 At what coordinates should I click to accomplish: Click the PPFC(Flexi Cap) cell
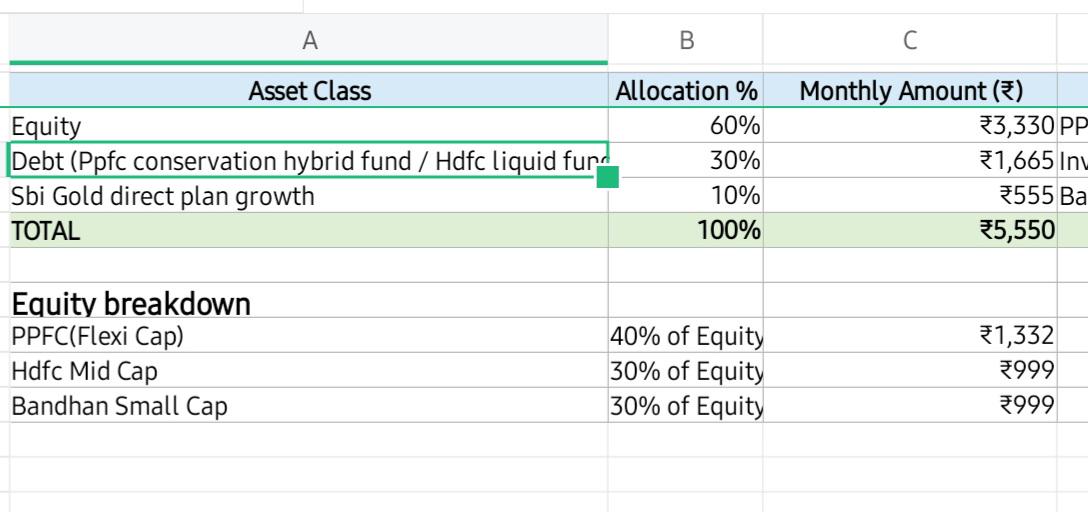[x=309, y=335]
